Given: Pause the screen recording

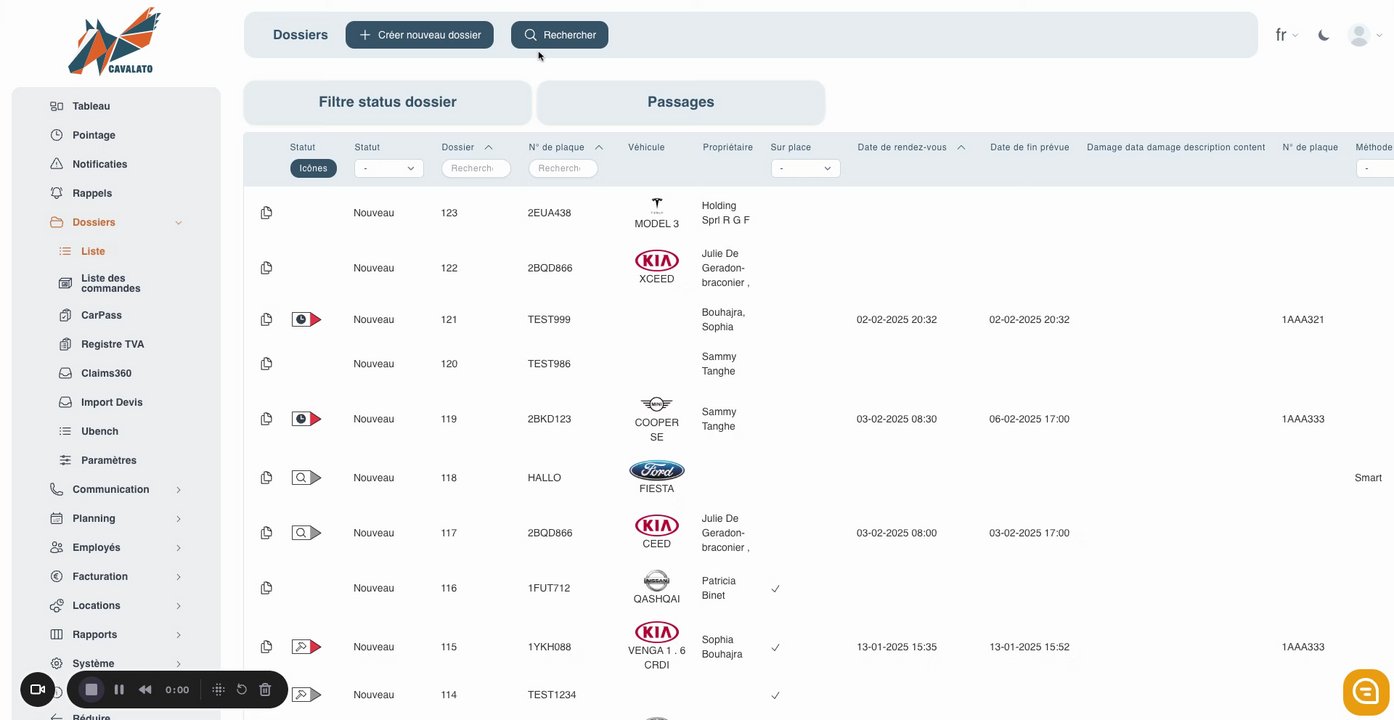Looking at the screenshot, I should pos(119,690).
